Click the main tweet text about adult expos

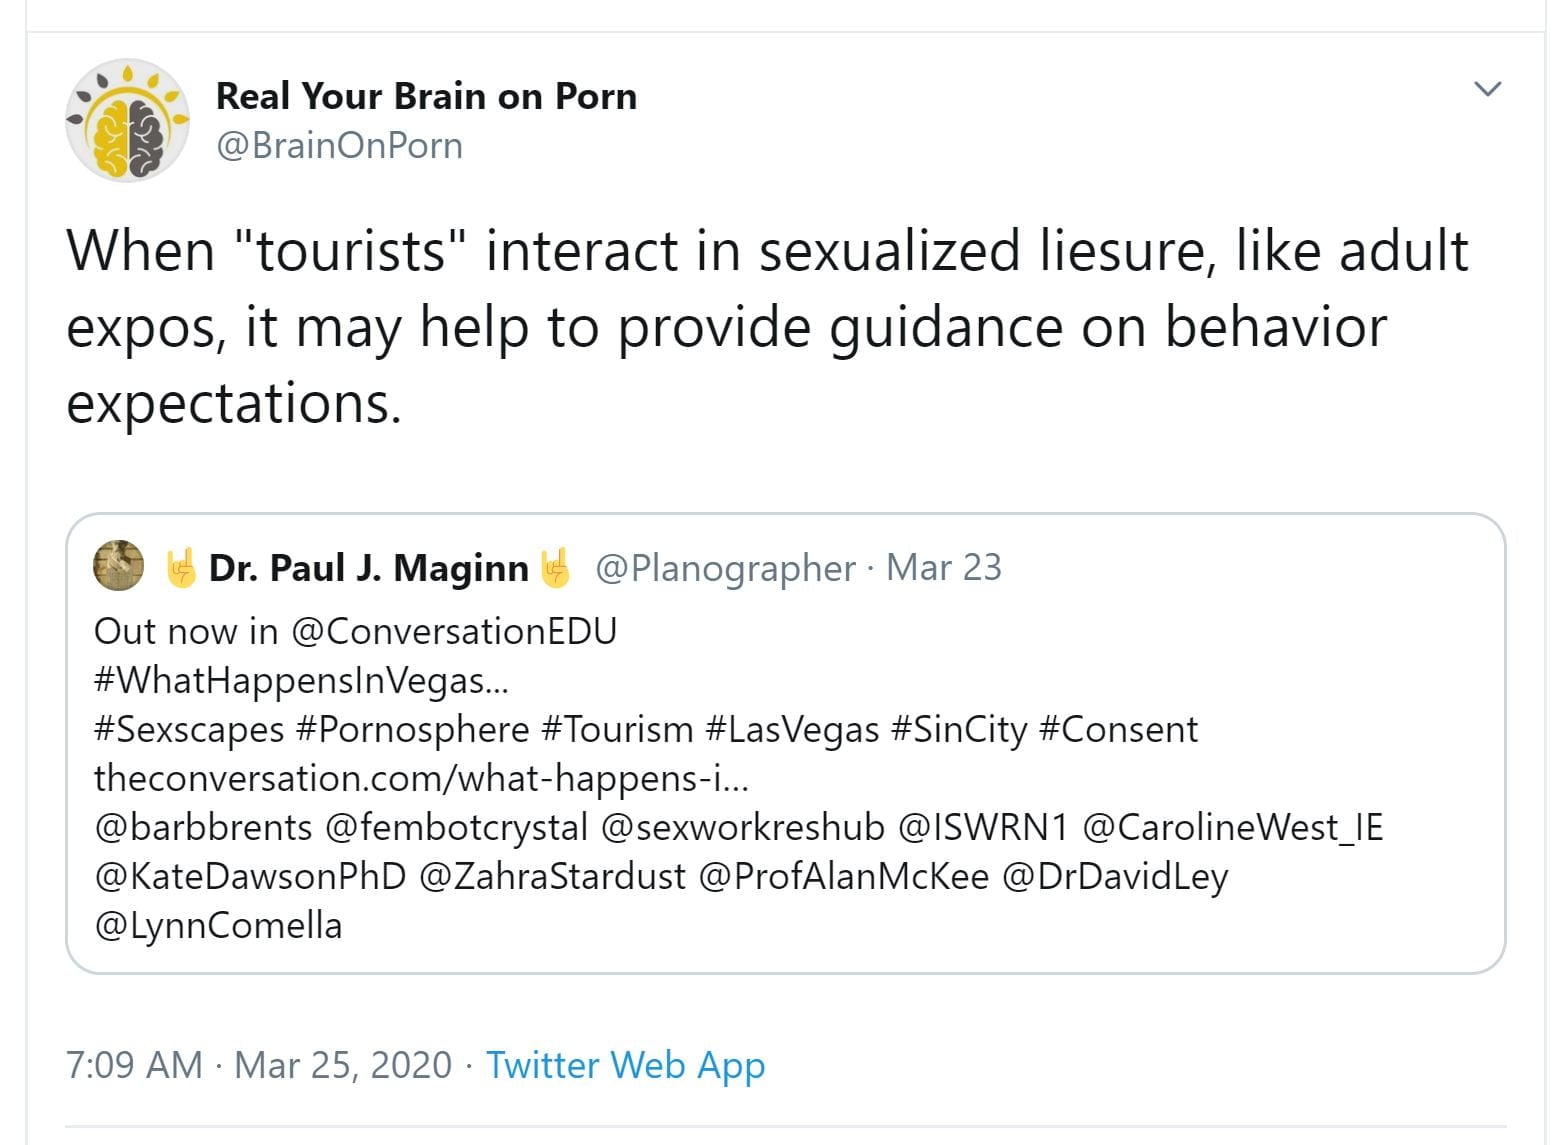pos(726,327)
